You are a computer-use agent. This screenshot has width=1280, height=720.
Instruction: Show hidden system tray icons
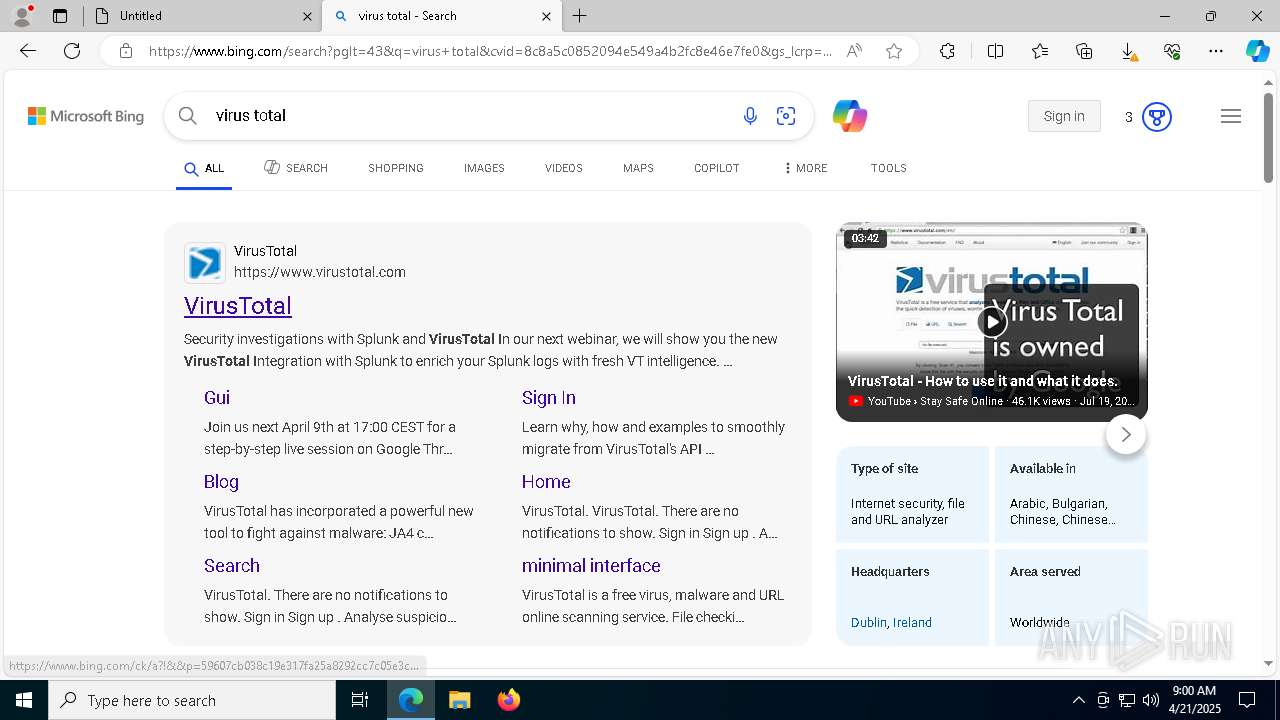(1078, 700)
